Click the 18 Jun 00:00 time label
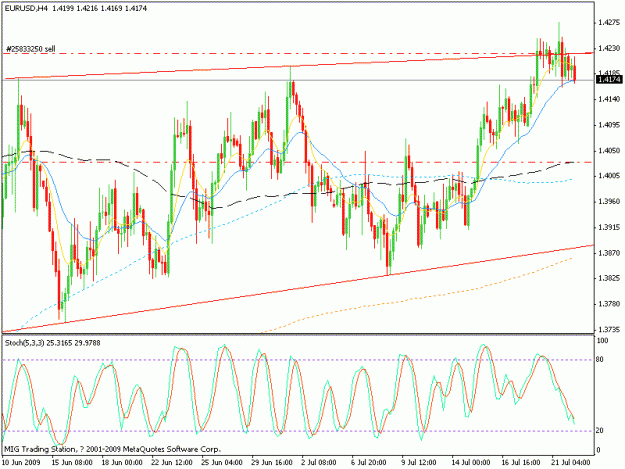The width and height of the screenshot is (625, 469). pyautogui.click(x=122, y=463)
